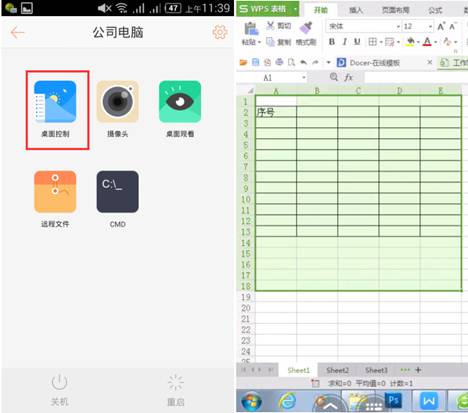This screenshot has height=413, width=468.
Task: Click the formula bar input field
Action: click(416, 78)
